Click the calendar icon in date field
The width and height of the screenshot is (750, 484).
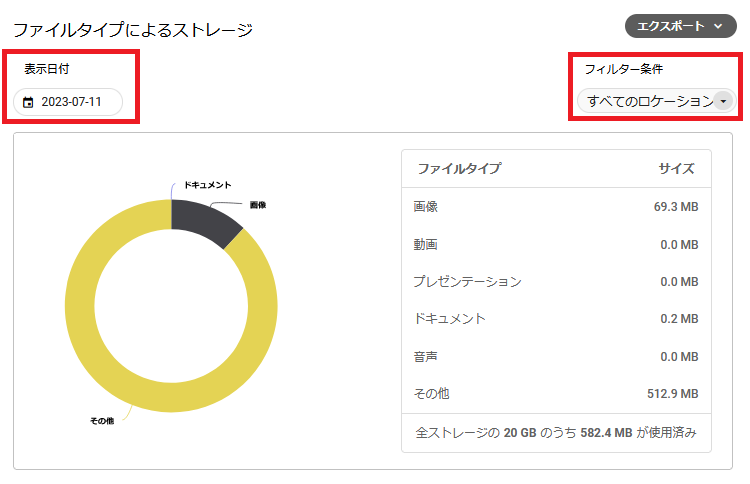click(28, 102)
